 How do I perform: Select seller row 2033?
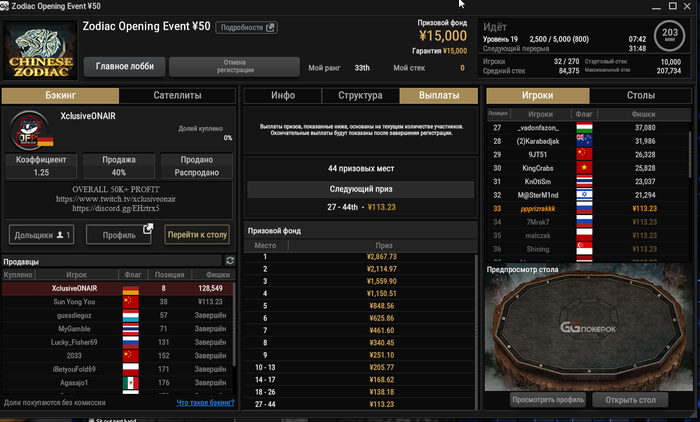pos(117,356)
